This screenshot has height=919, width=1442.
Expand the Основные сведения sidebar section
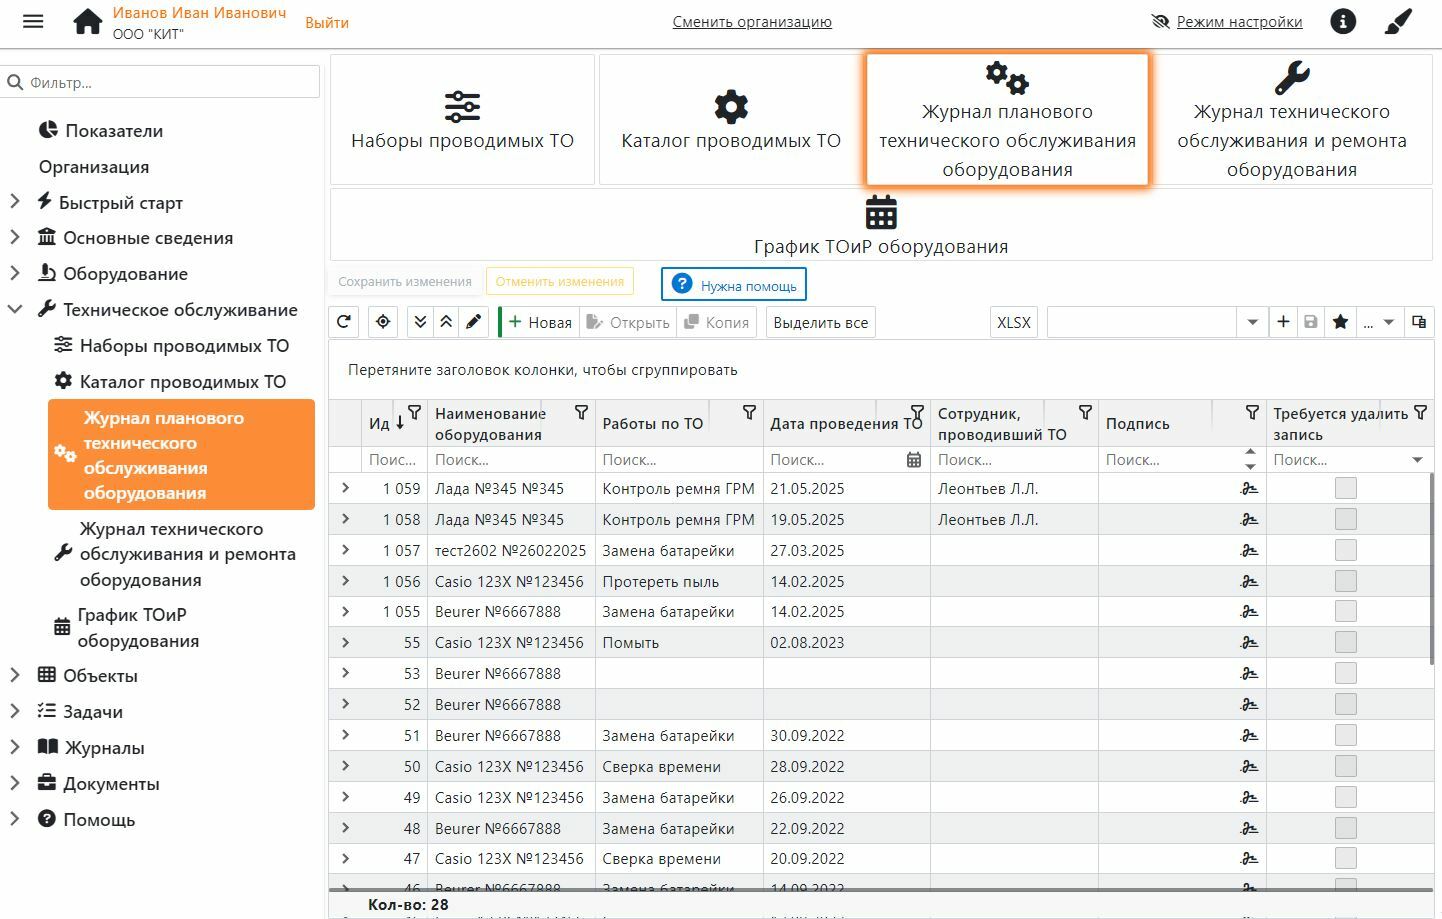point(15,237)
